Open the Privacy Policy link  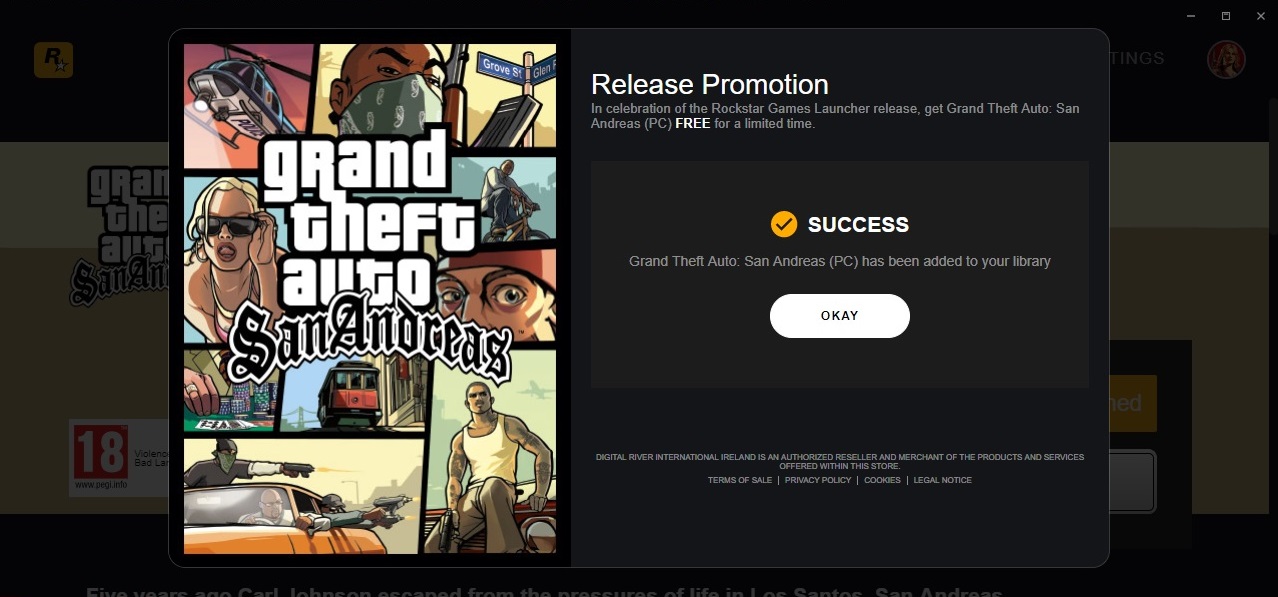click(x=818, y=480)
